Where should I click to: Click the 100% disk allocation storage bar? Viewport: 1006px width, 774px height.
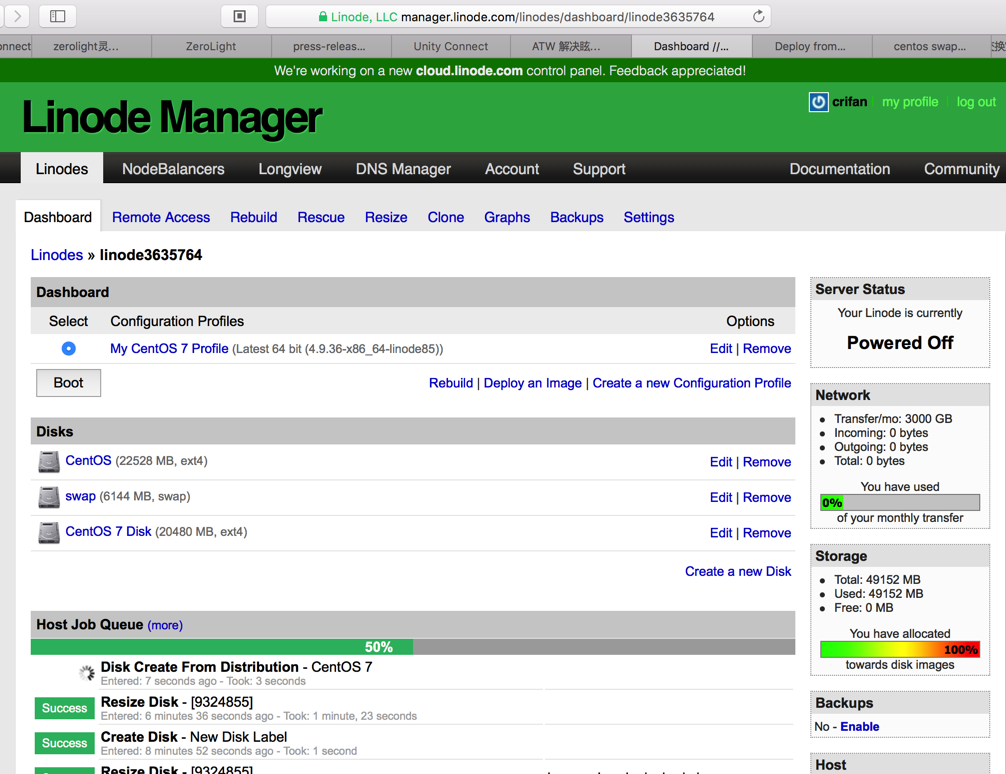click(899, 649)
